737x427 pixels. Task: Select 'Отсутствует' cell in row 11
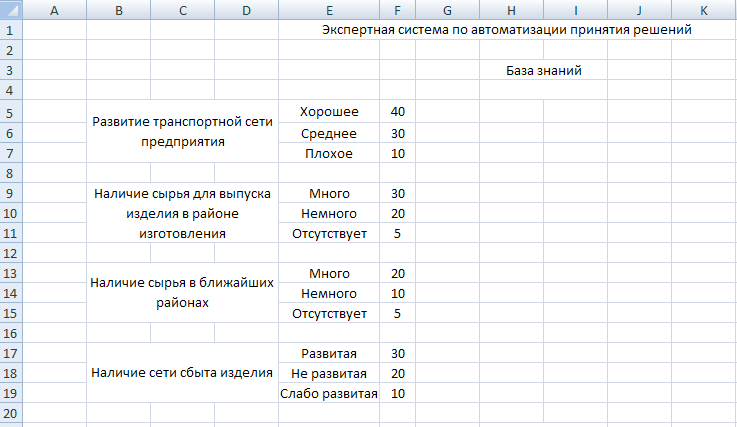pos(329,233)
